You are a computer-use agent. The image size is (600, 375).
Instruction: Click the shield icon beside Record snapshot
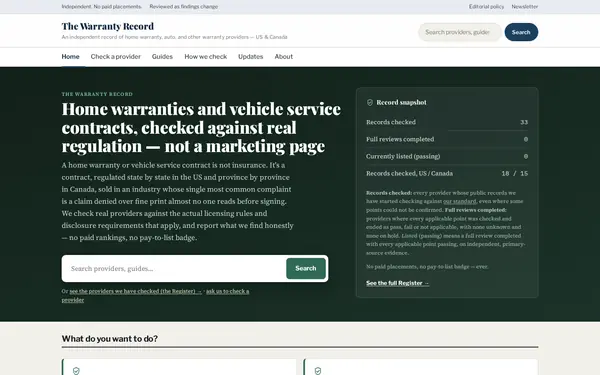370,103
